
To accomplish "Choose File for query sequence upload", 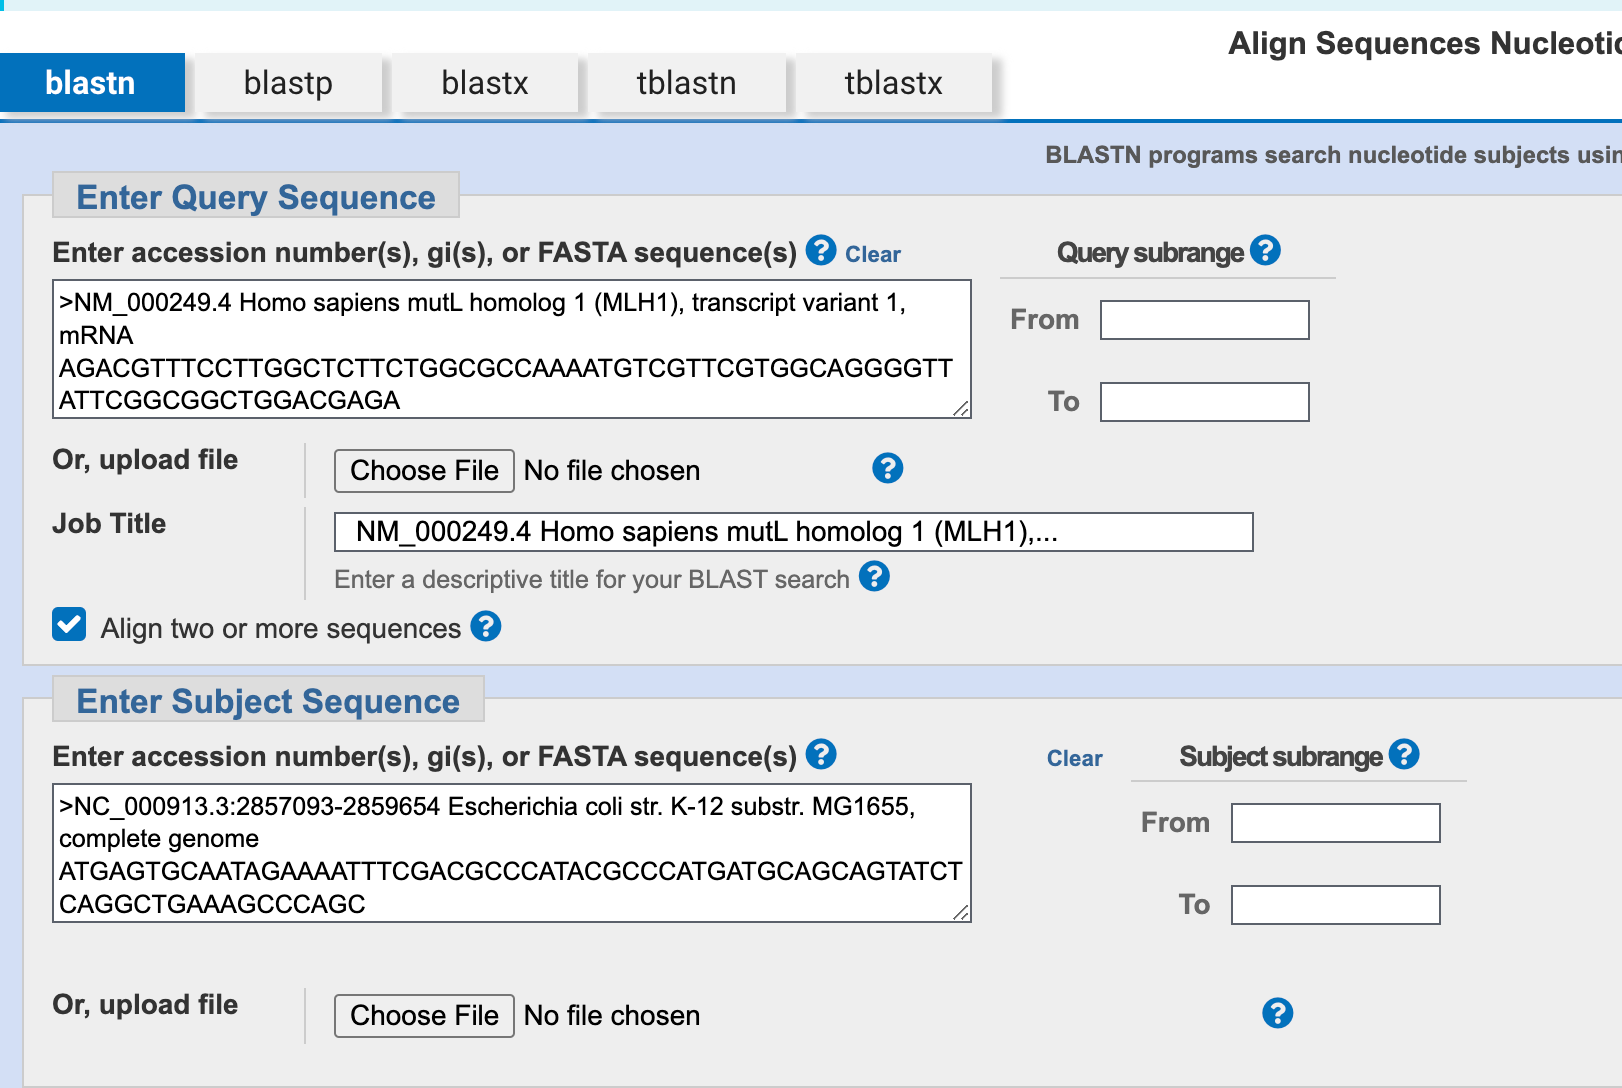I will (x=424, y=470).
